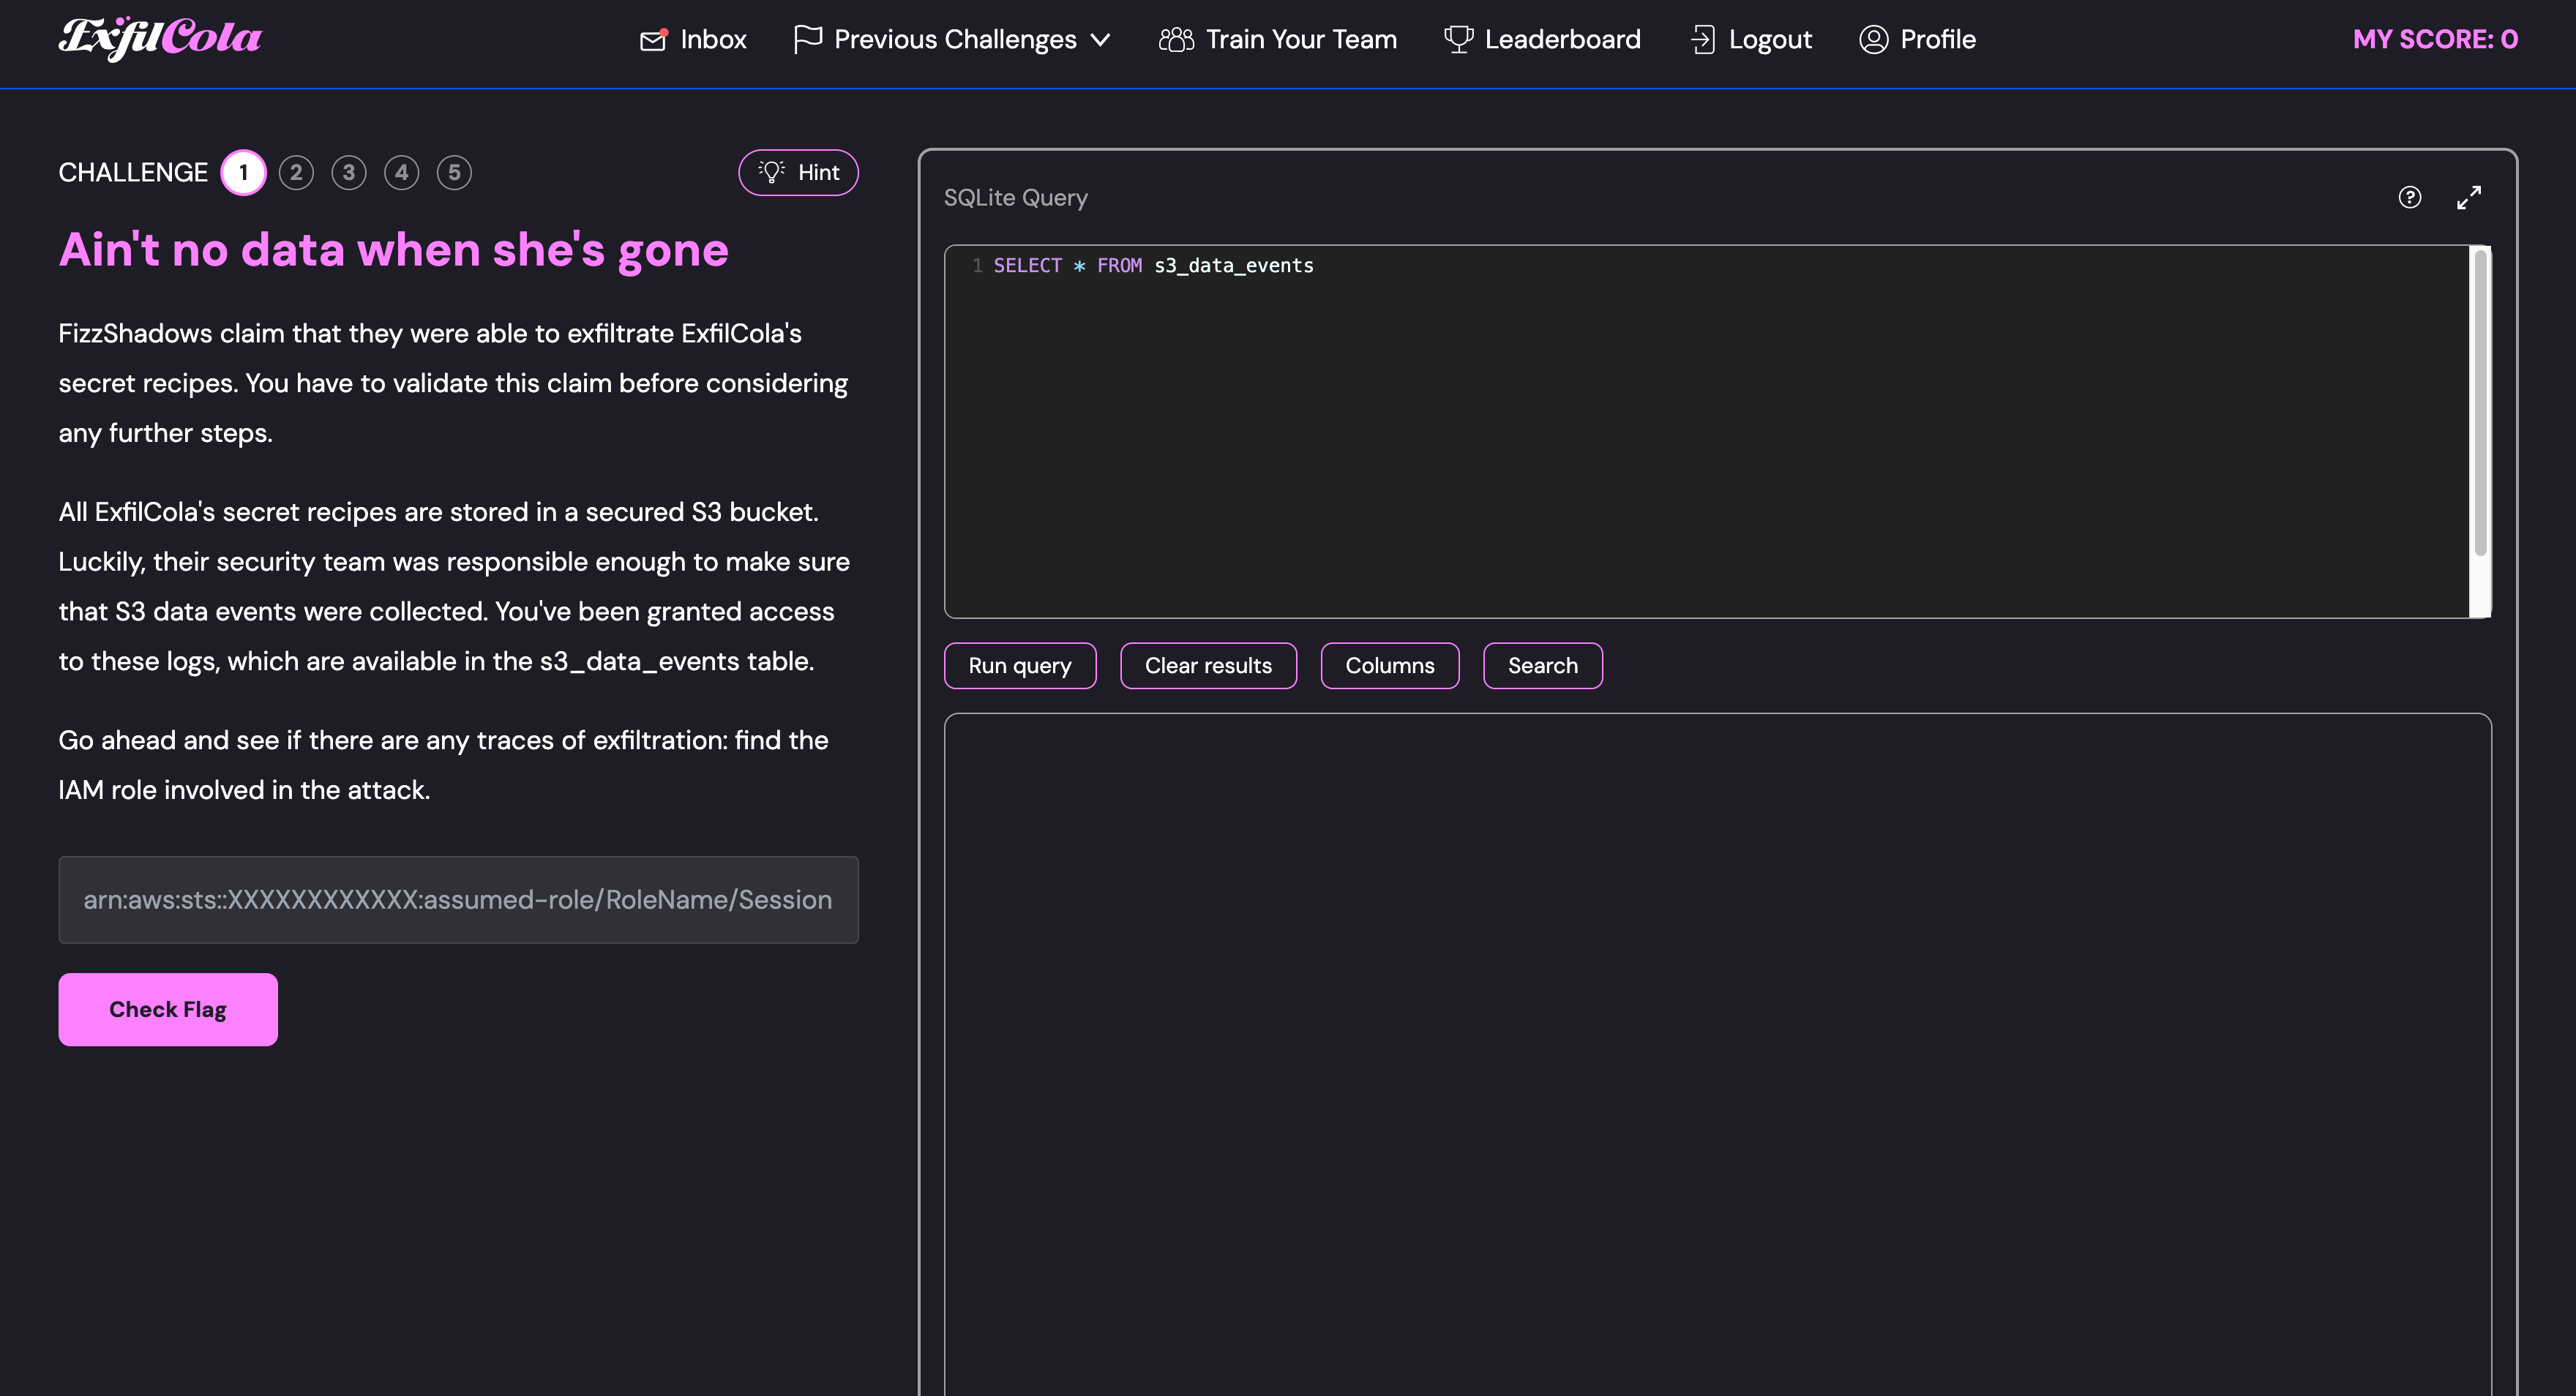Viewport: 2576px width, 1396px height.
Task: Click the IAM role ARN flag input
Action: [x=458, y=899]
